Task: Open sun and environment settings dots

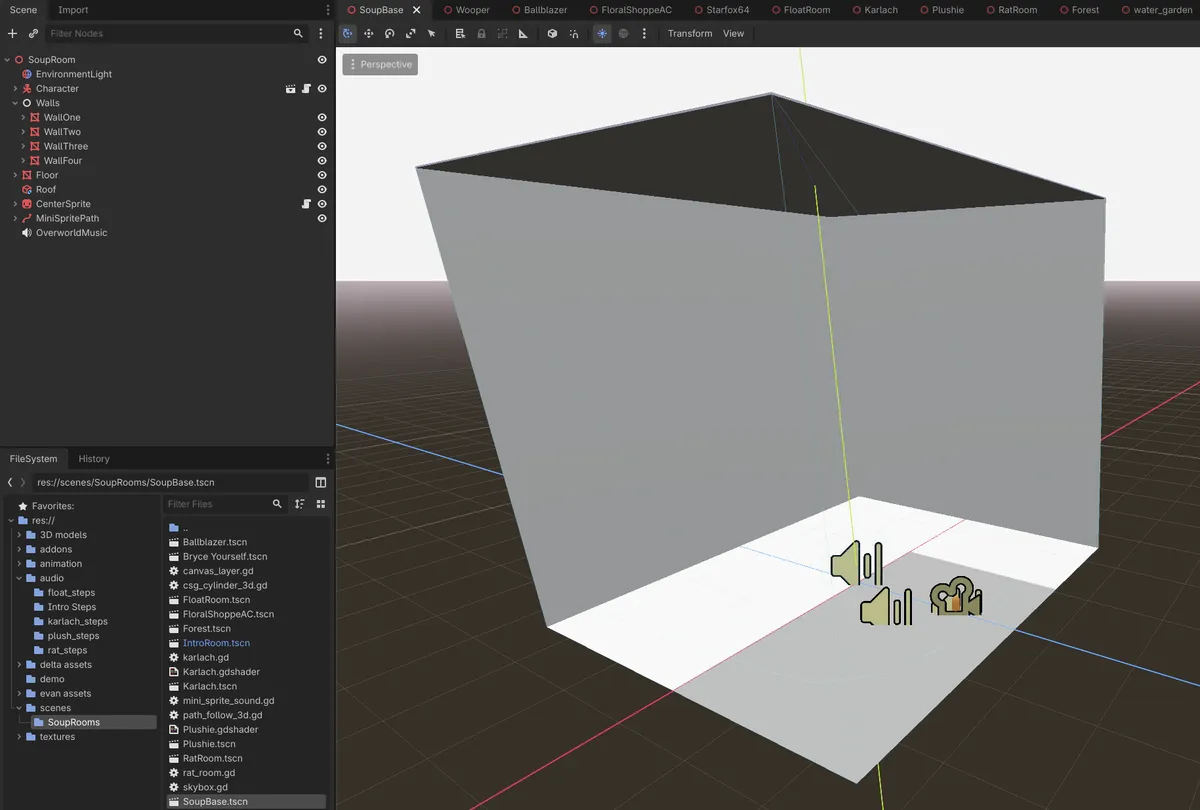Action: [644, 33]
